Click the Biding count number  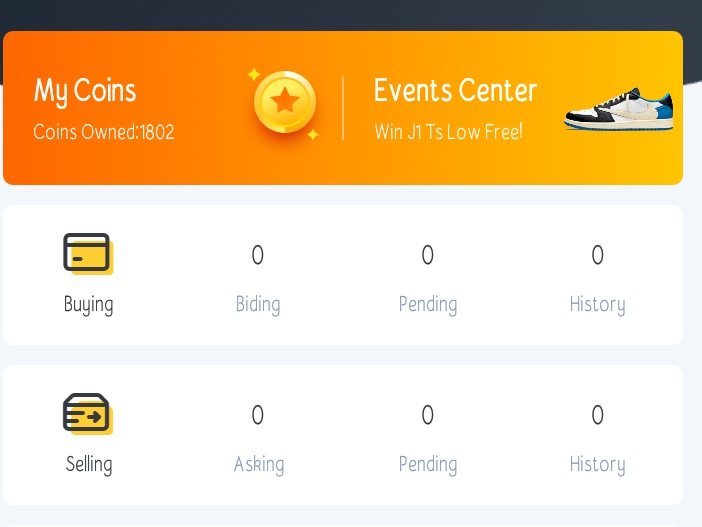click(x=258, y=256)
